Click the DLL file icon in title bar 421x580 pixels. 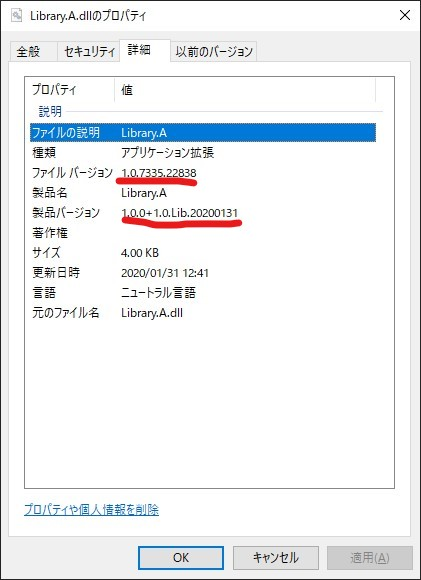tap(16, 16)
